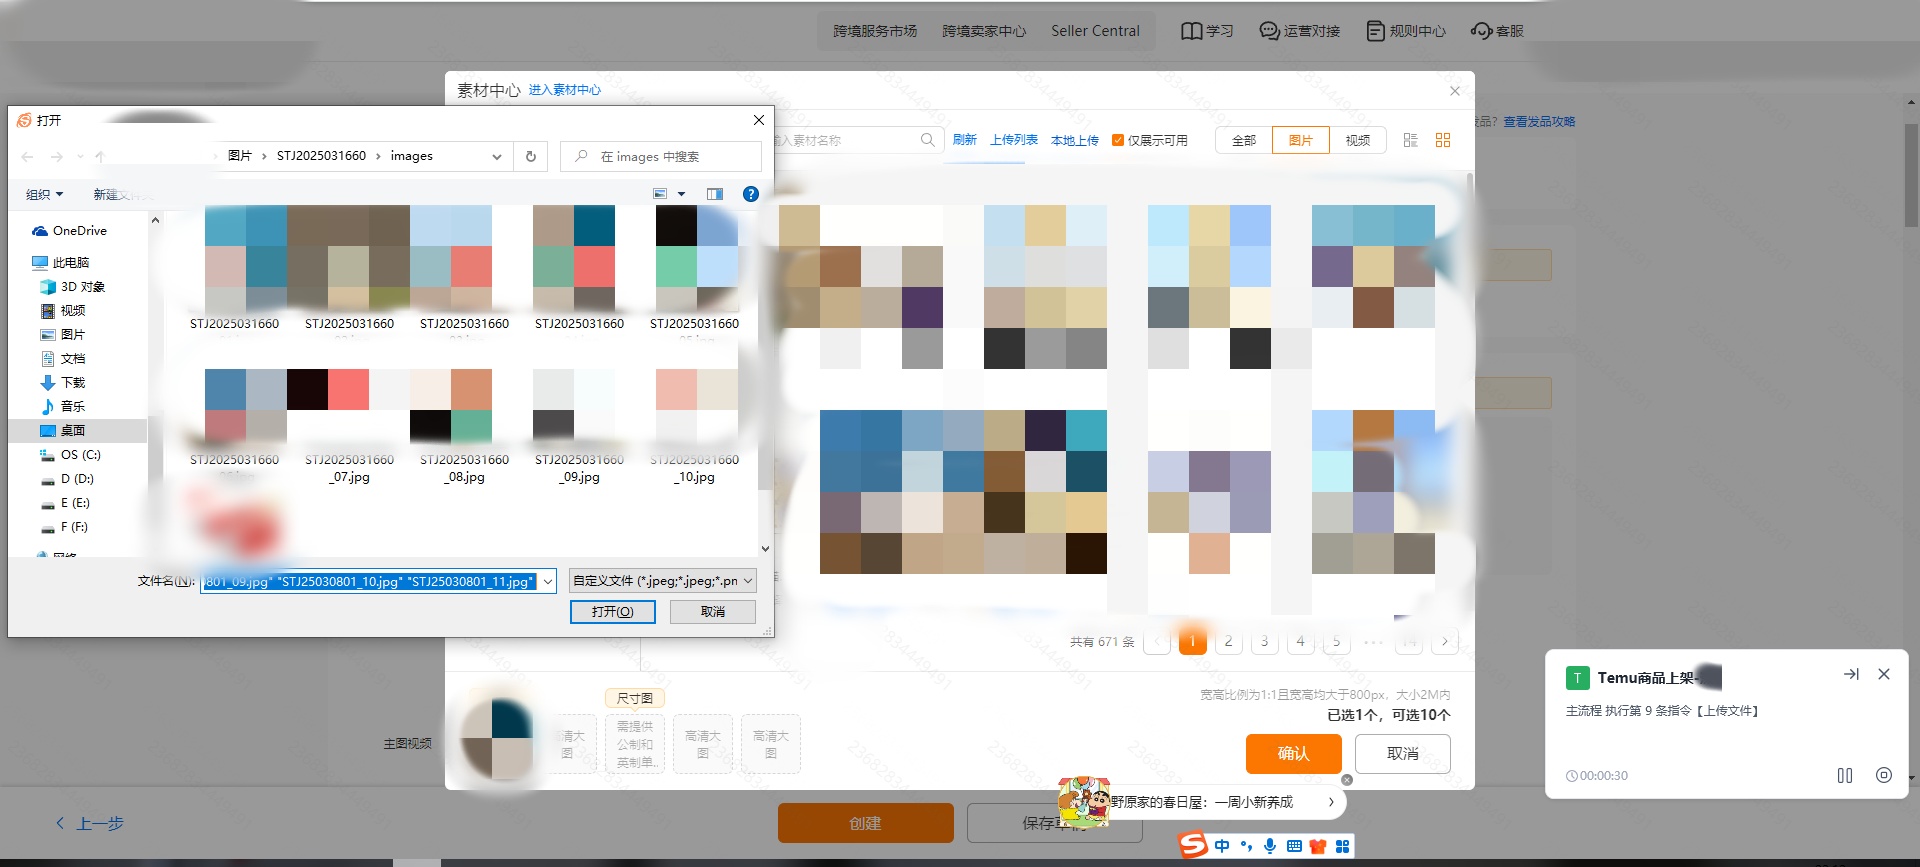Go to material page 2
Image resolution: width=1920 pixels, height=867 pixels.
point(1229,641)
